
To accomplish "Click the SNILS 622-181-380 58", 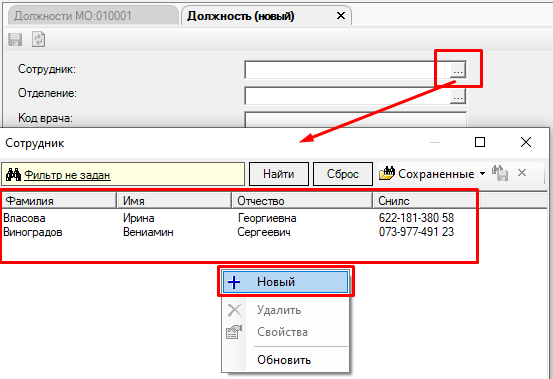I will (x=417, y=218).
